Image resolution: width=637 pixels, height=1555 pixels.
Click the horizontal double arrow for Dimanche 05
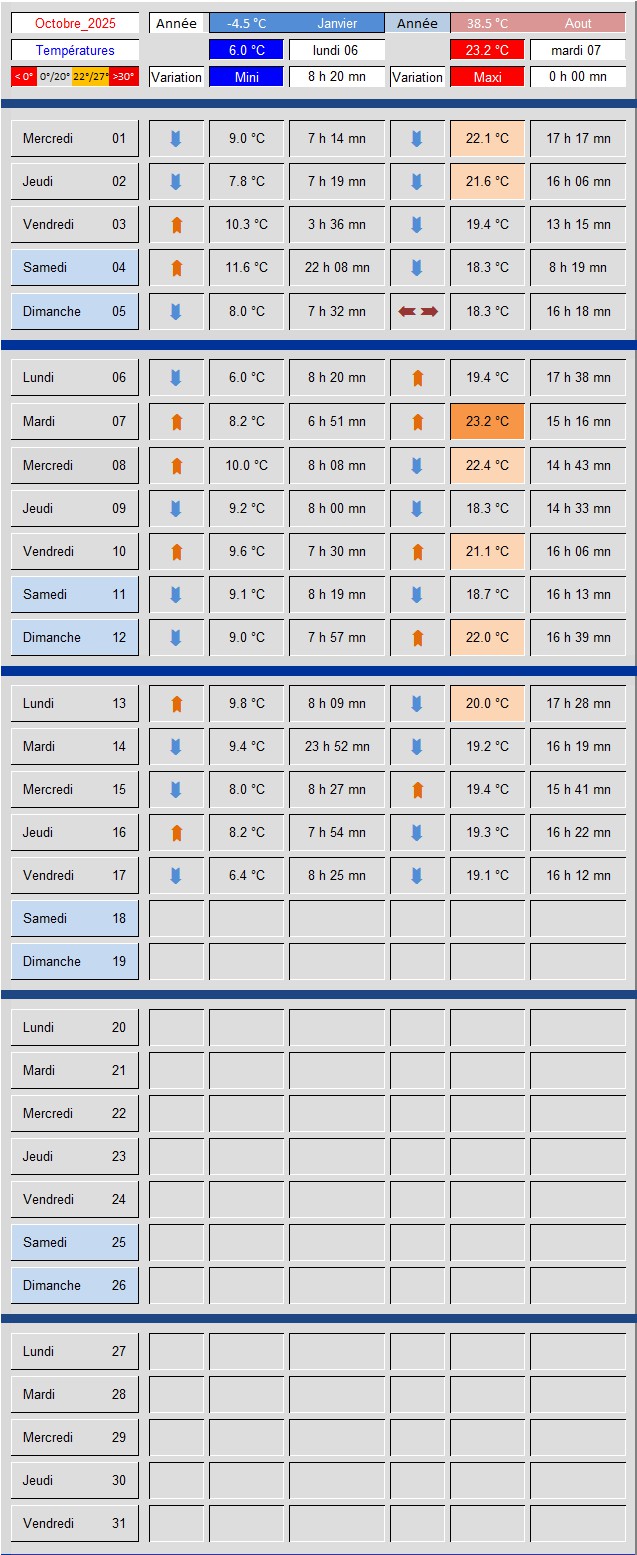click(x=417, y=312)
